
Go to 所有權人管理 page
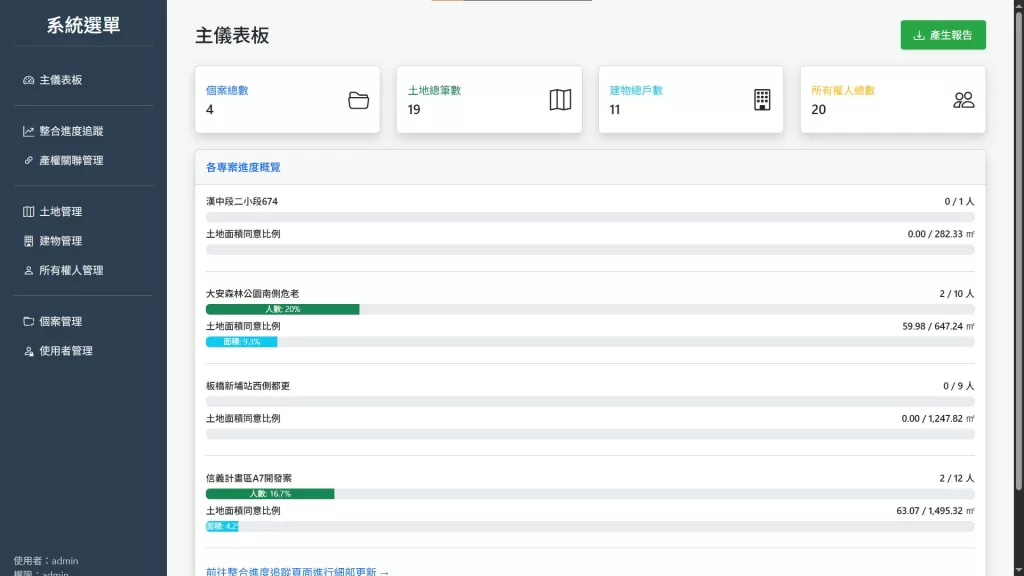click(70, 270)
